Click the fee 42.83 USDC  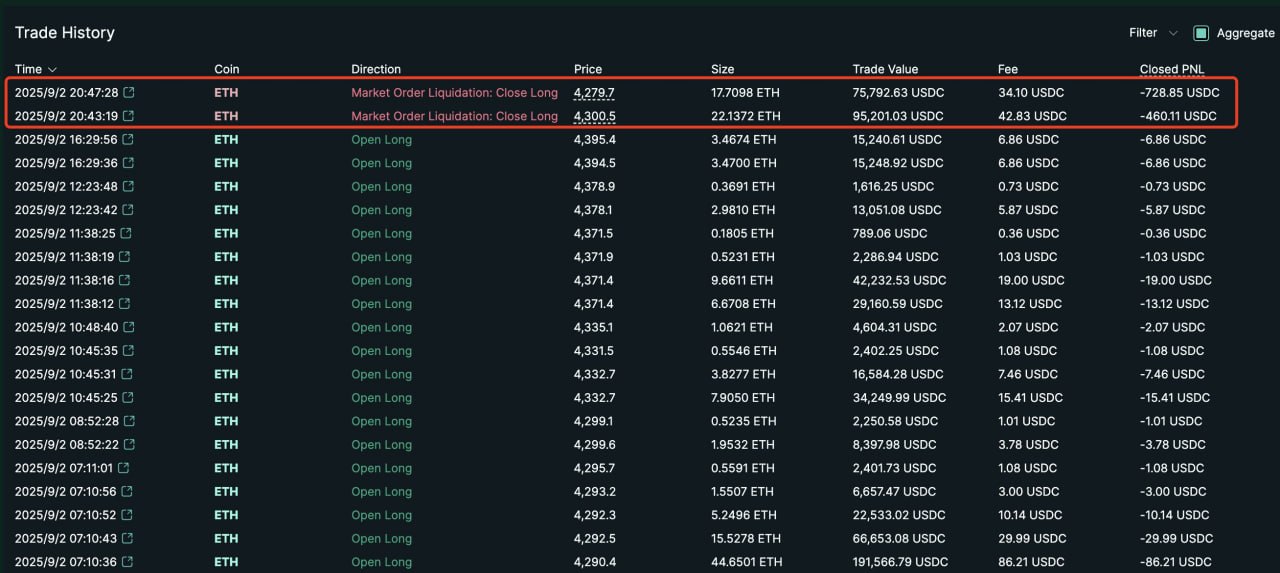1032,116
